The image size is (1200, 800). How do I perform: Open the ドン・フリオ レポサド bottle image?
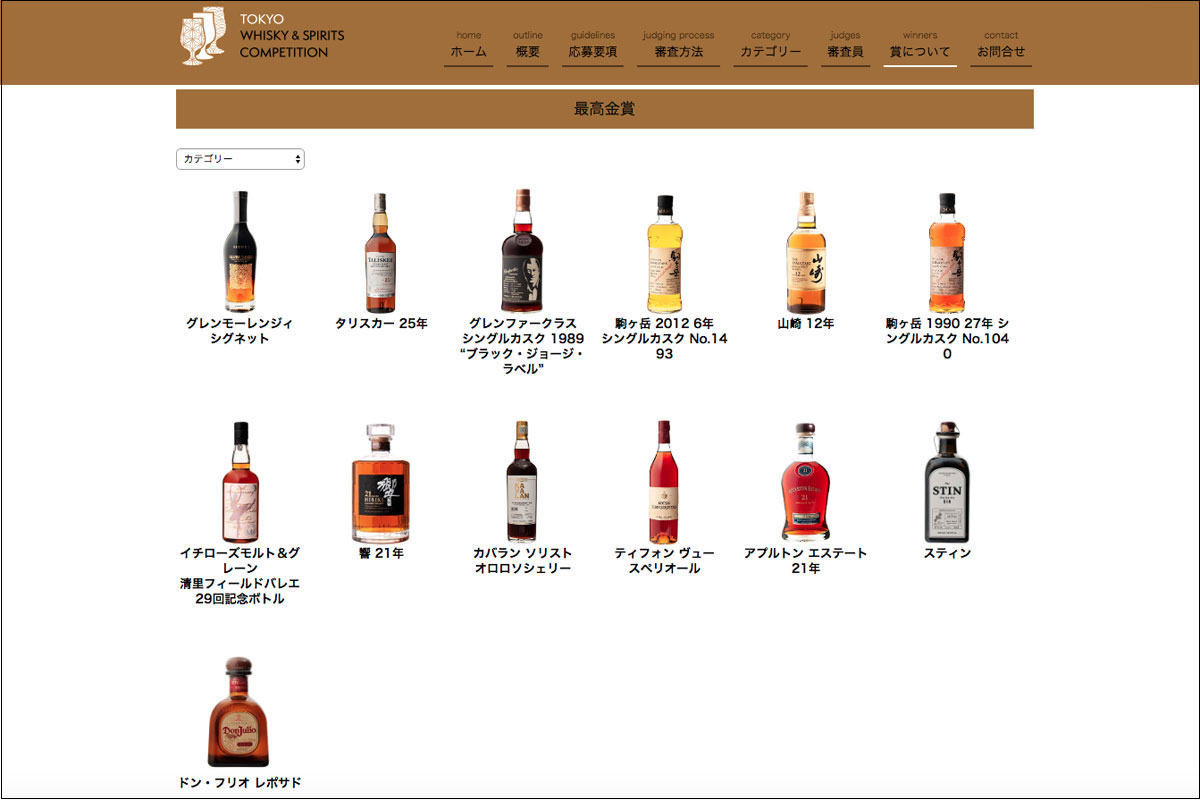coord(239,712)
